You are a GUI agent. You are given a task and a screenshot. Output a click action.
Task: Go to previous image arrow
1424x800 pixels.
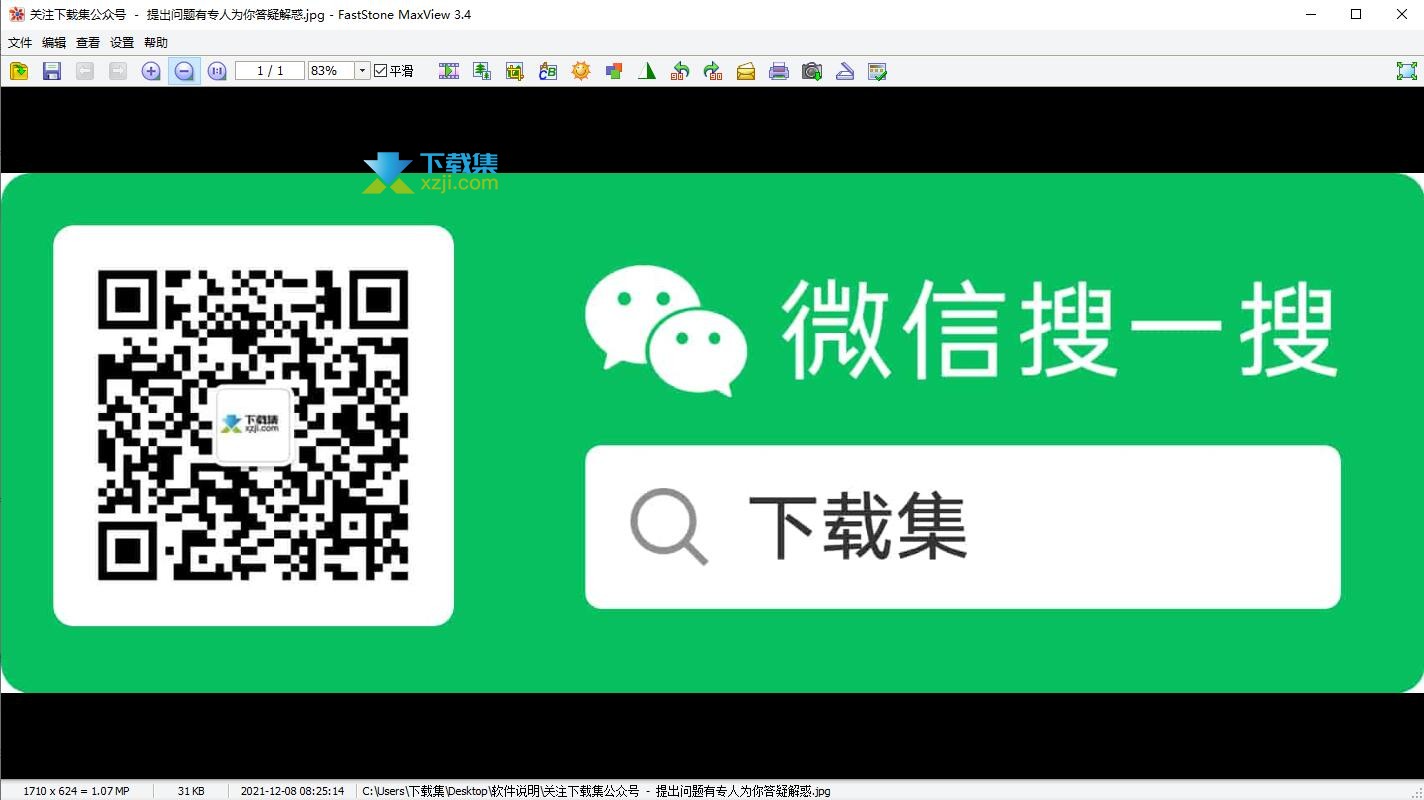[x=85, y=71]
